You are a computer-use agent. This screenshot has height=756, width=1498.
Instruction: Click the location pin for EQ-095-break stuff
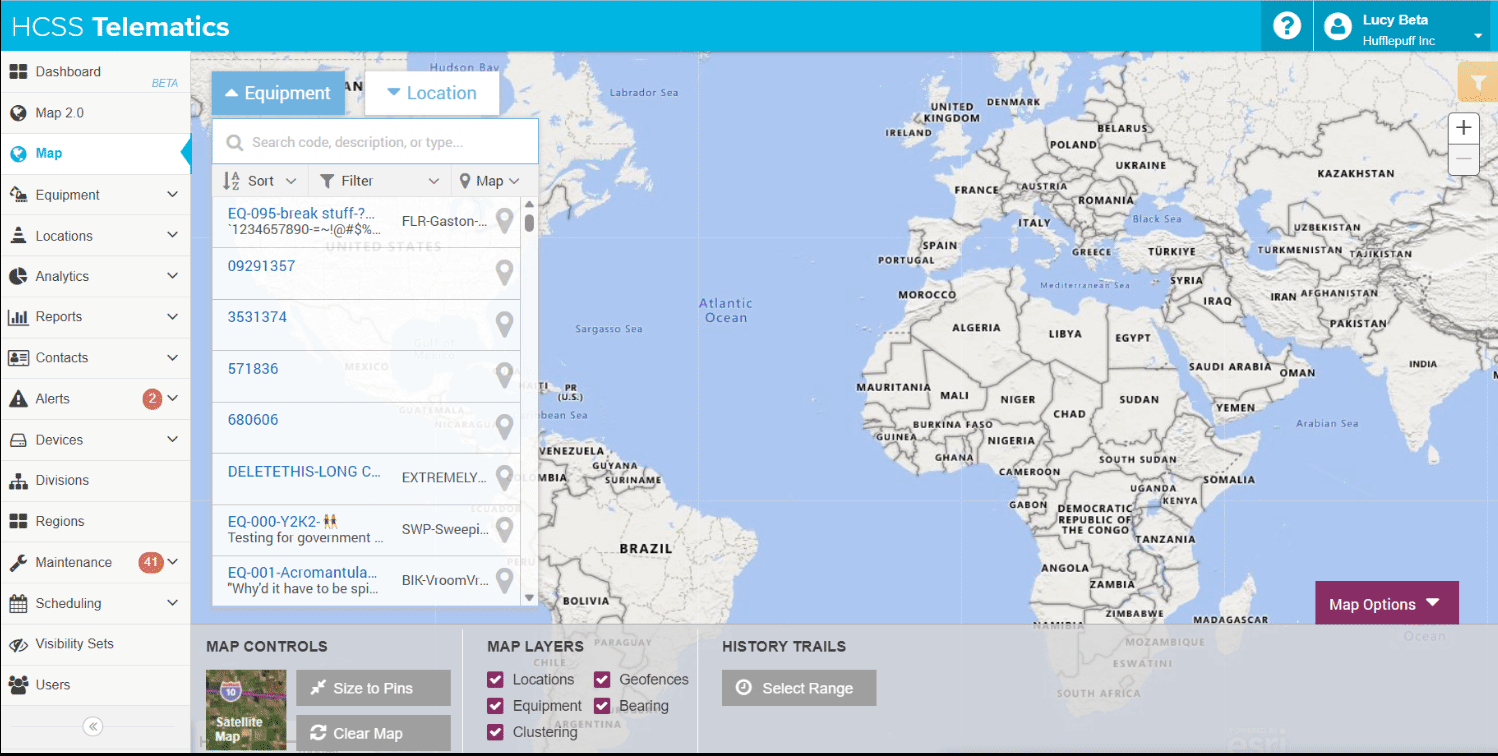(x=505, y=220)
